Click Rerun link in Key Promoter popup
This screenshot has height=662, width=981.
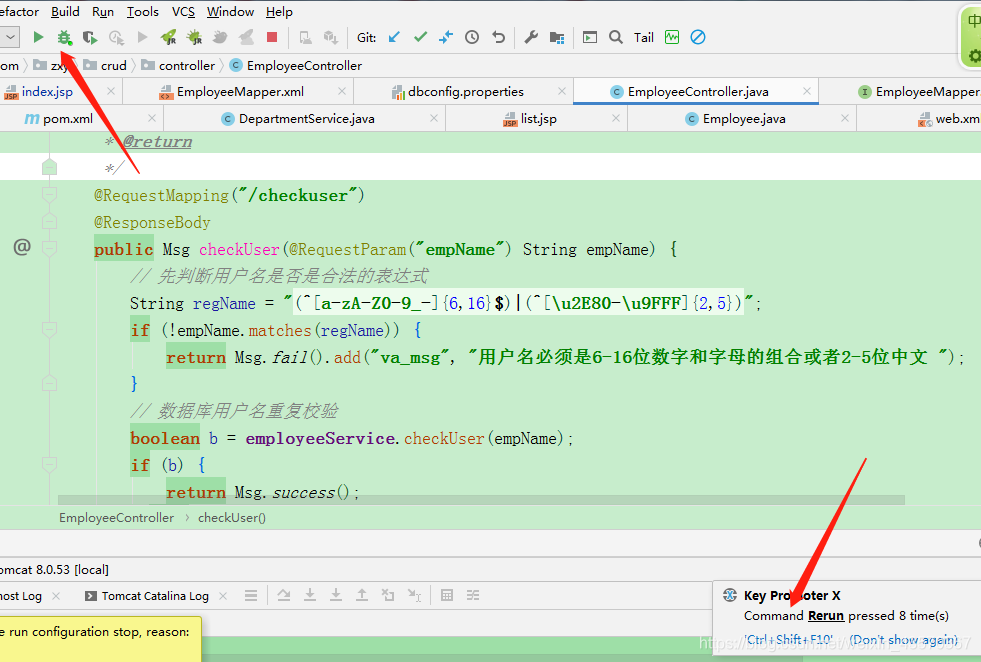[x=826, y=616]
